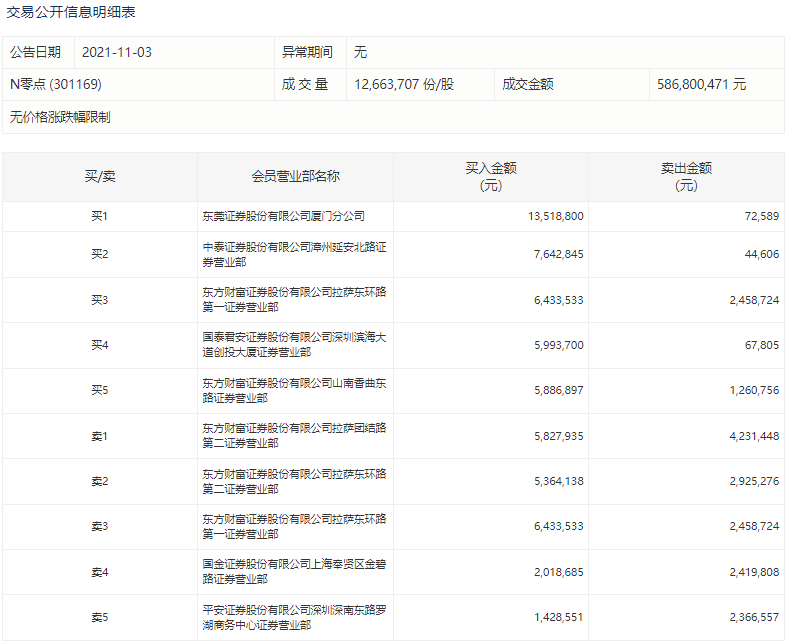
Task: Sort by the 卖出金额 (元) column header
Action: coord(686,176)
